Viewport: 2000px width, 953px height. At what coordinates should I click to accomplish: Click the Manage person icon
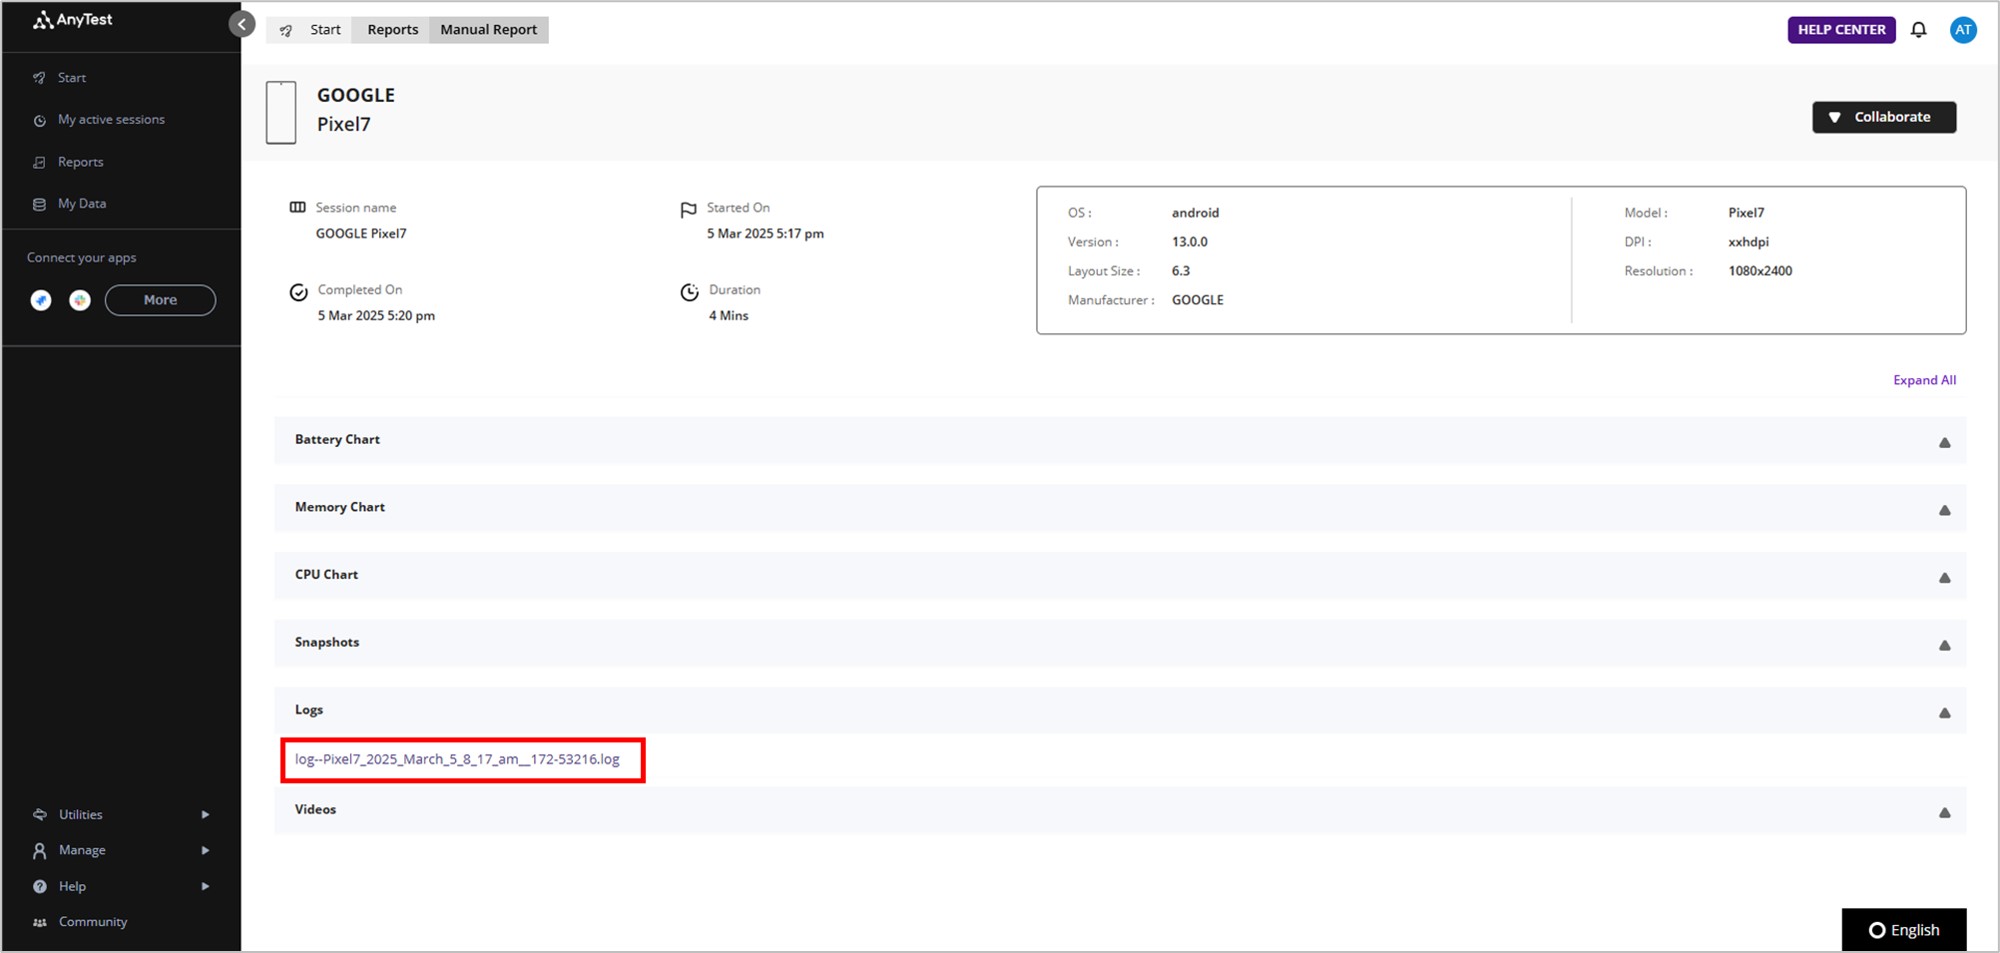40,850
